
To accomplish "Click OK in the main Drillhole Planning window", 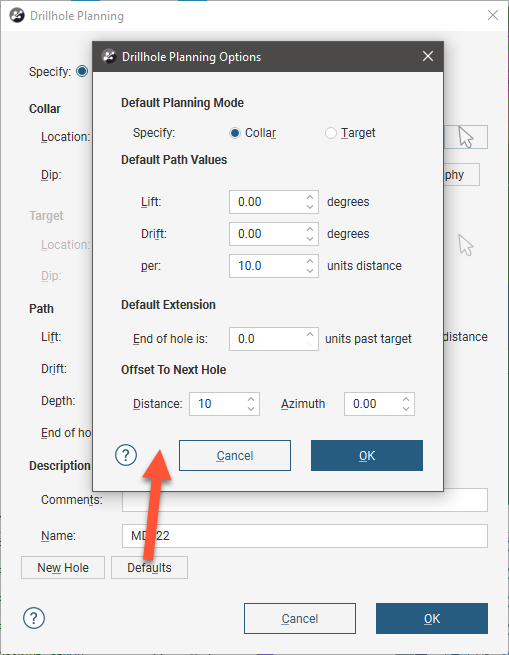I will click(x=432, y=618).
